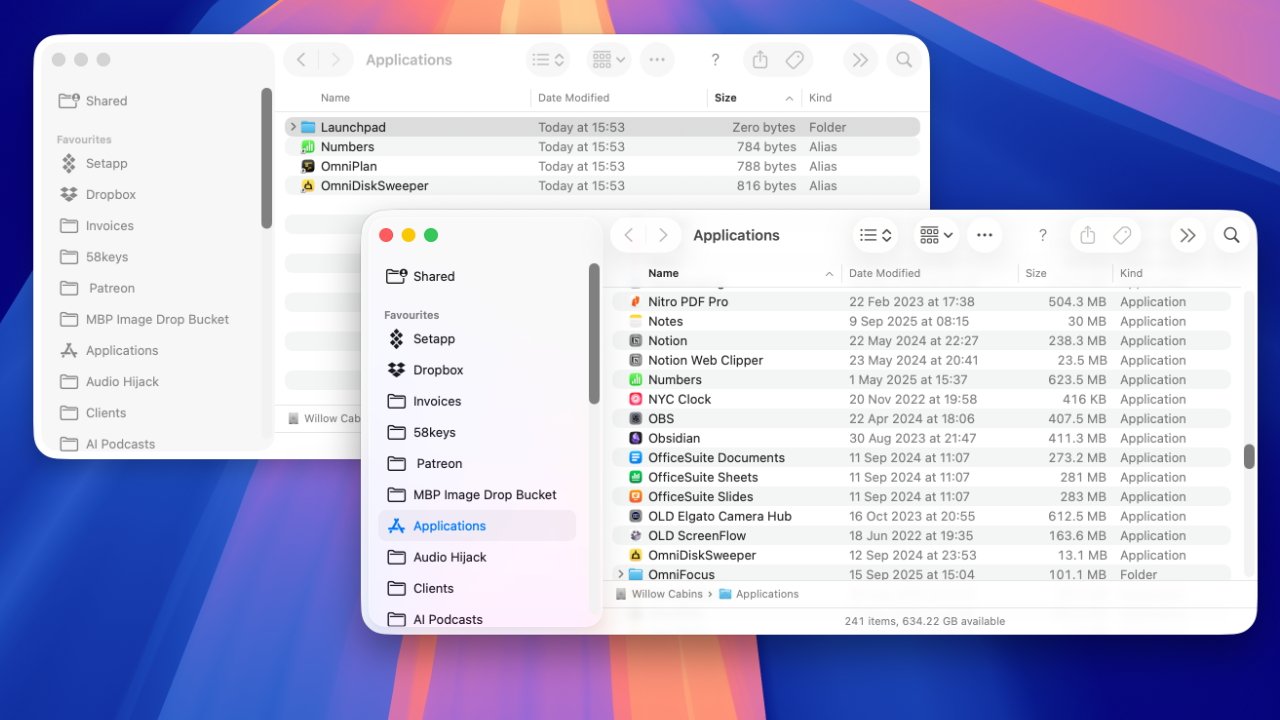Screen dimensions: 1280x720
Task: Click the Name column header to reverse sorting
Action: (x=663, y=272)
